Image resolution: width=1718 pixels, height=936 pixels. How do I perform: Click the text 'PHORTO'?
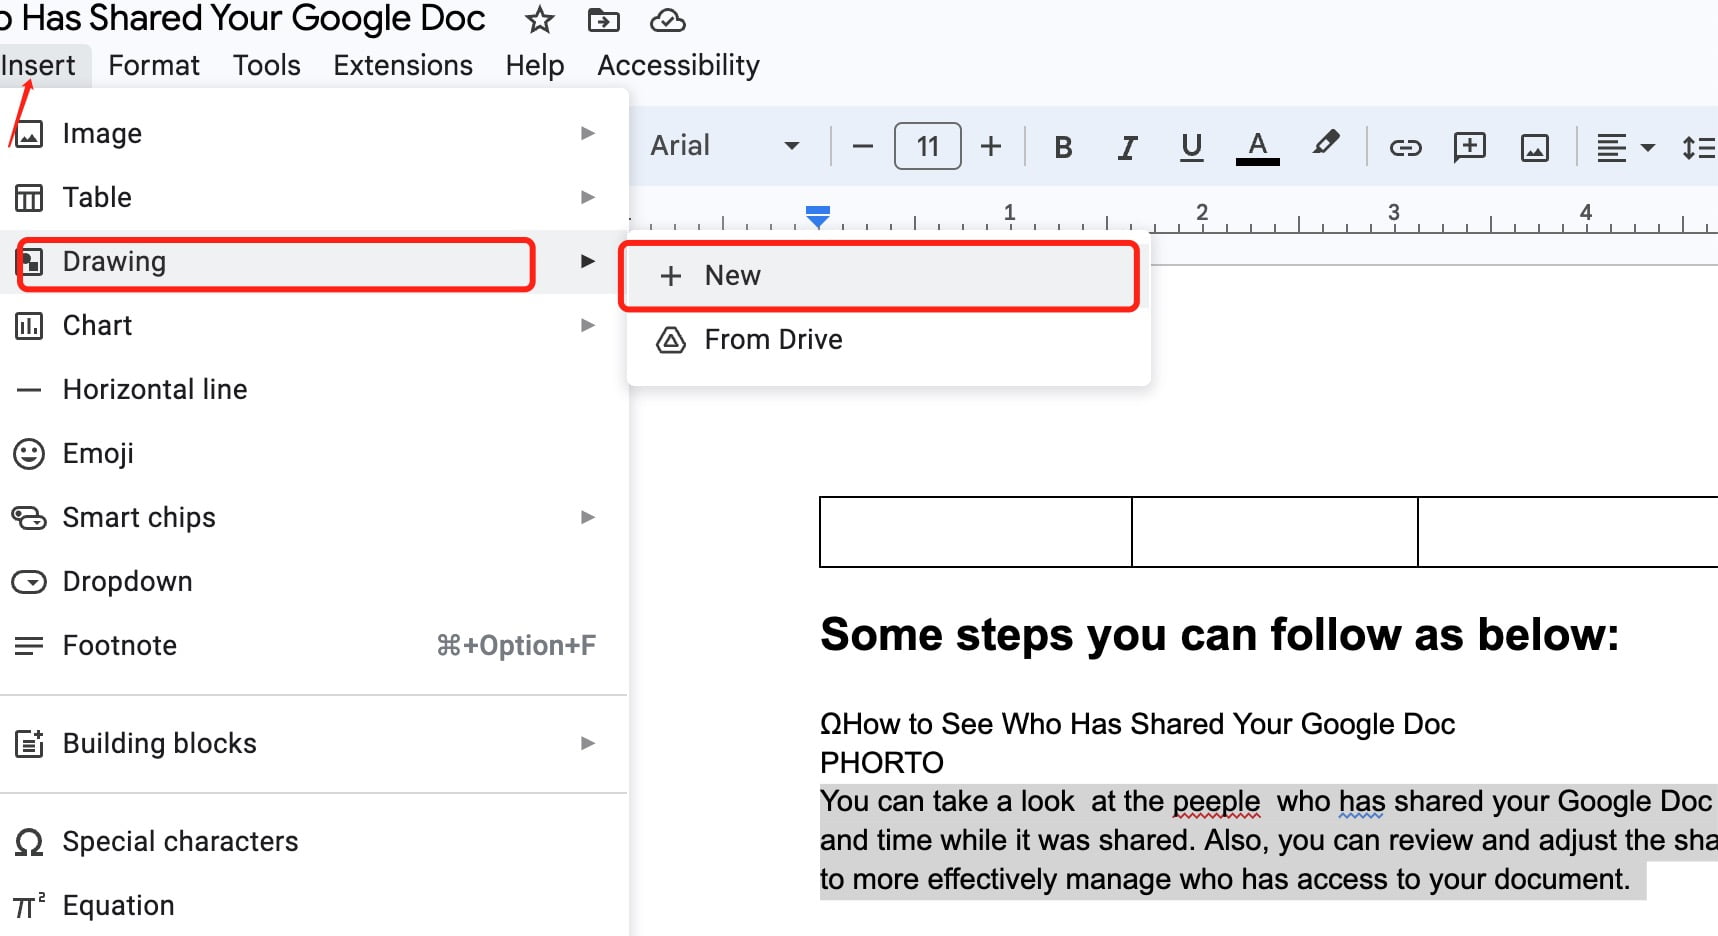881,762
